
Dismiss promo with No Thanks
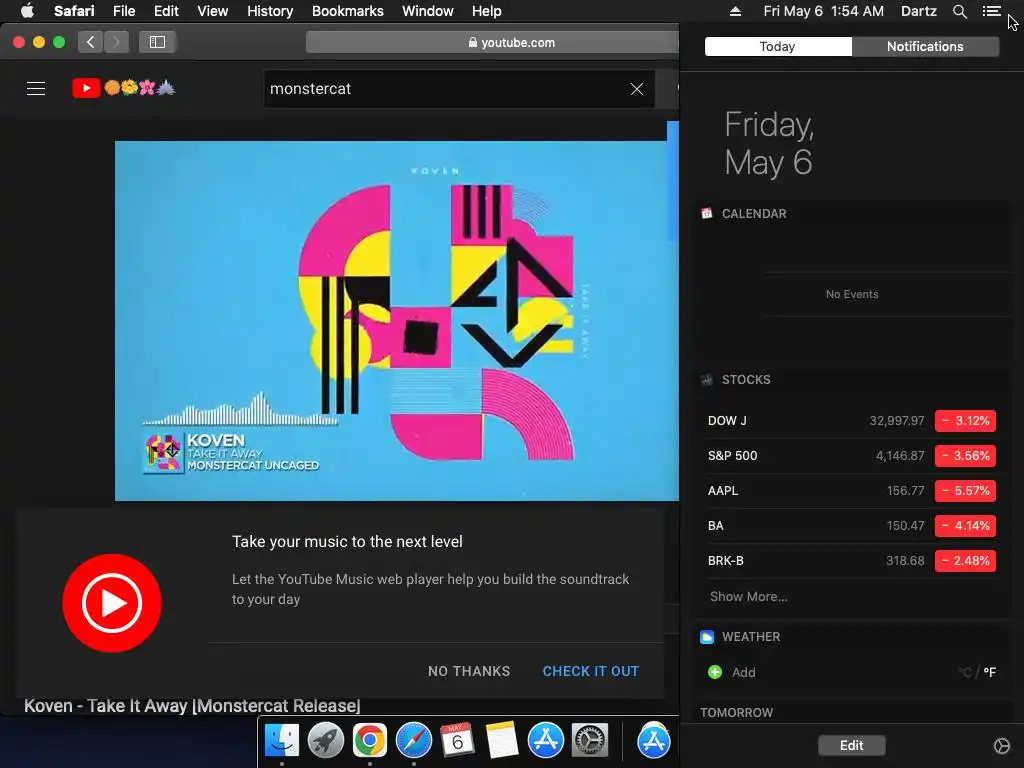469,671
